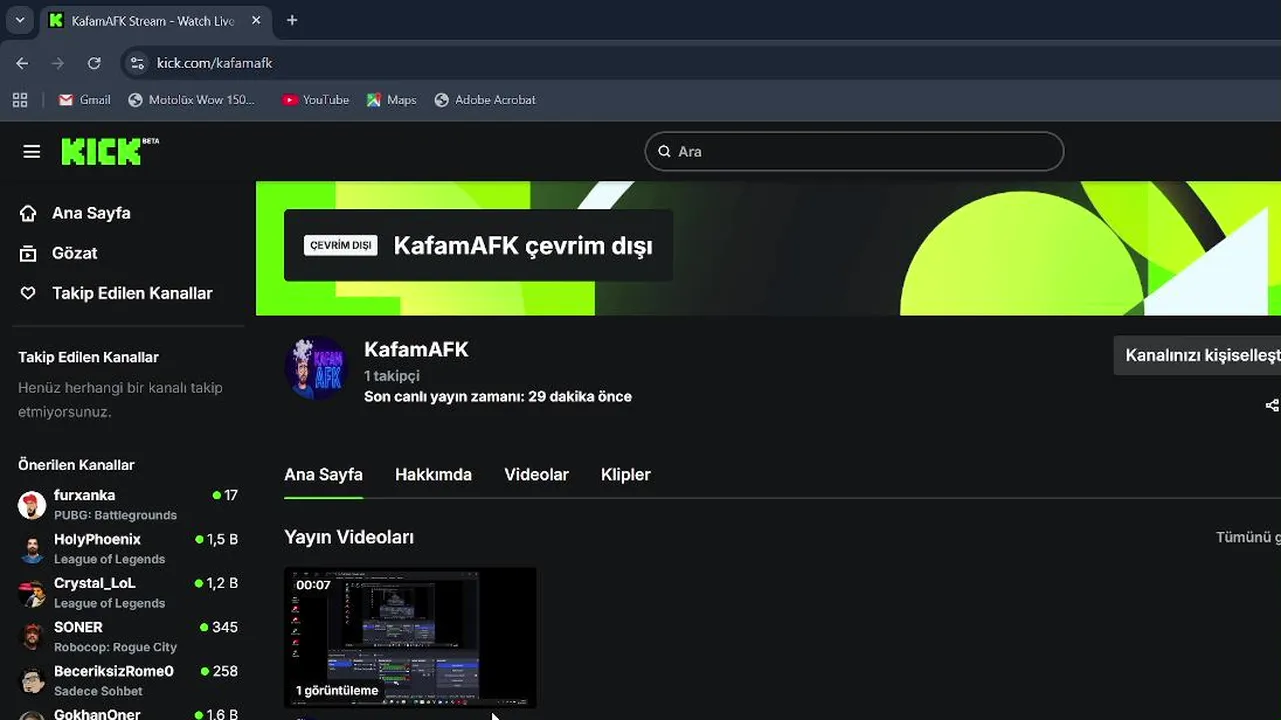
Task: Click the browser forward arrow
Action: tap(58, 63)
